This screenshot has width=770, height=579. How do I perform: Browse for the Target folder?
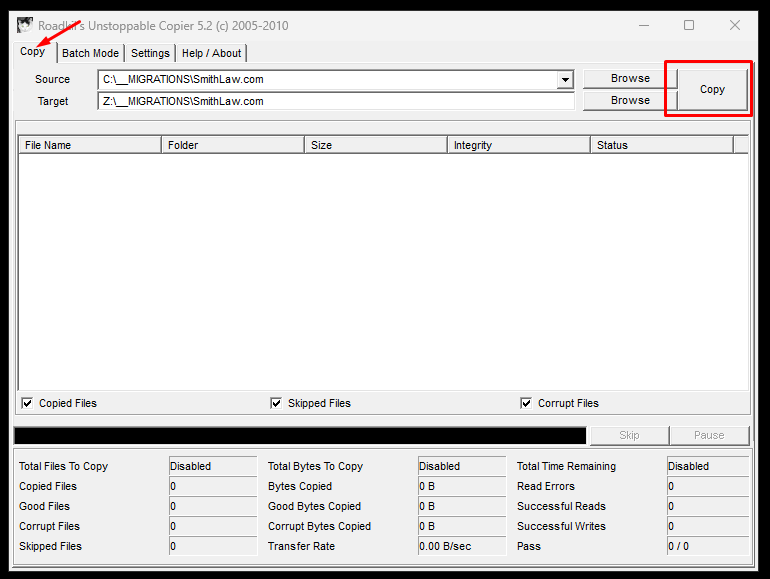click(x=630, y=100)
